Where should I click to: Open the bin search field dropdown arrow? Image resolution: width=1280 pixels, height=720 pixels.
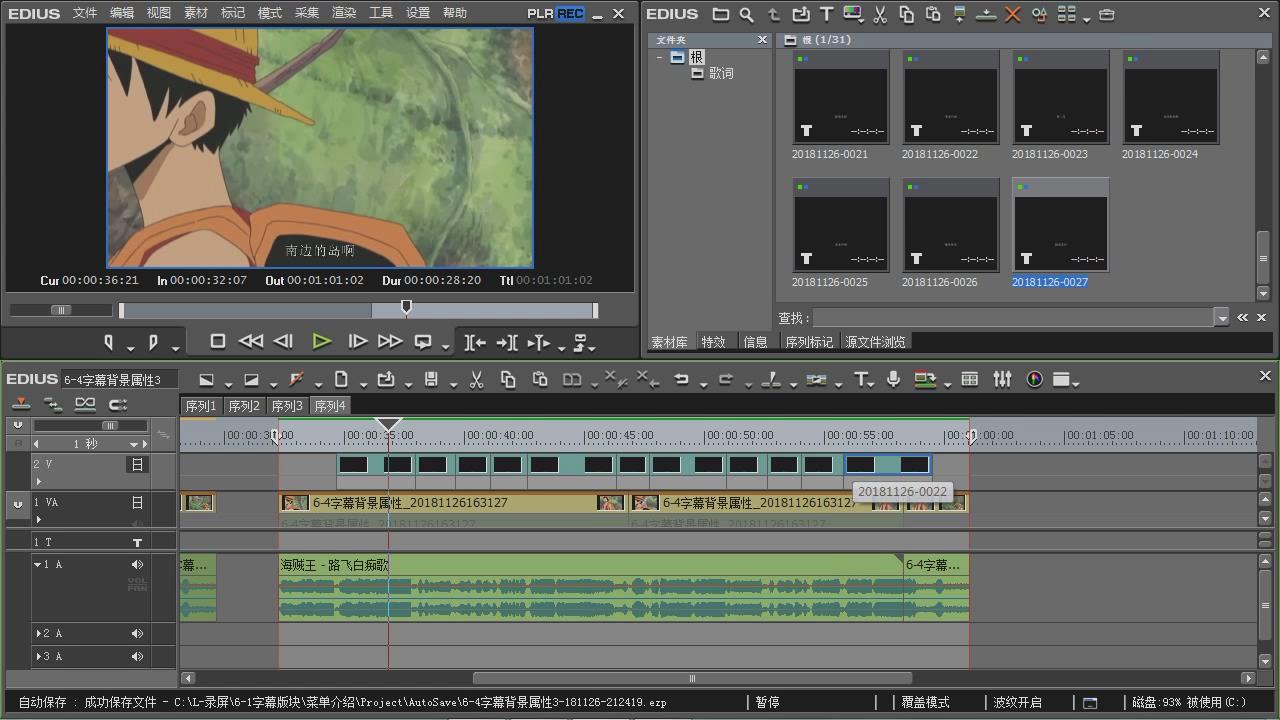click(1221, 318)
